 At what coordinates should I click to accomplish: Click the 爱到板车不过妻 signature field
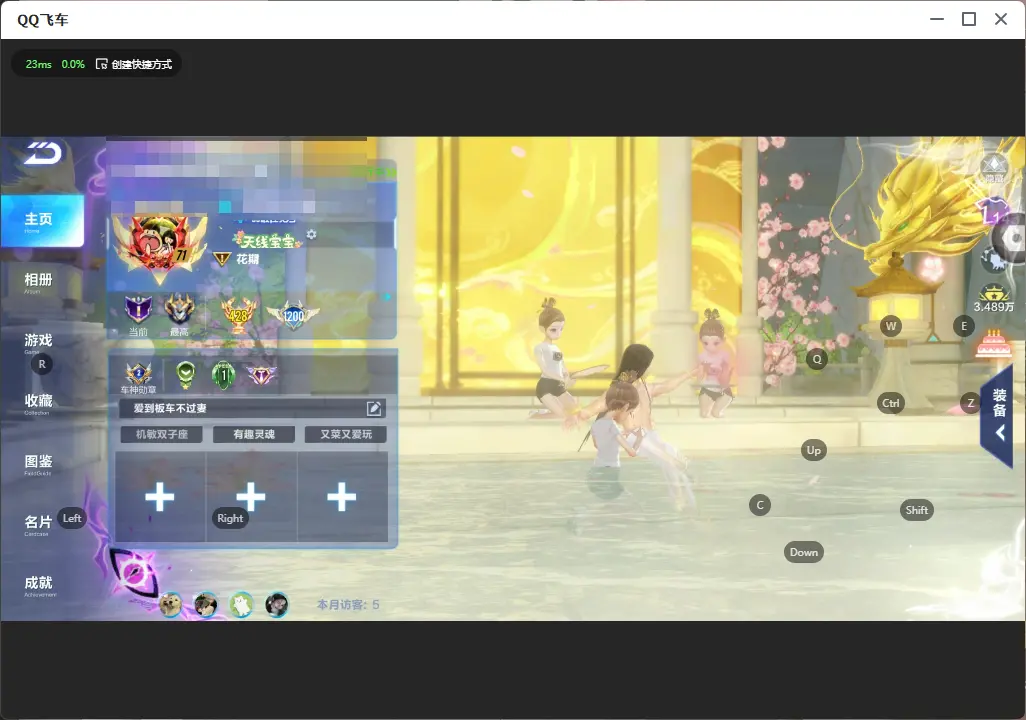252,408
